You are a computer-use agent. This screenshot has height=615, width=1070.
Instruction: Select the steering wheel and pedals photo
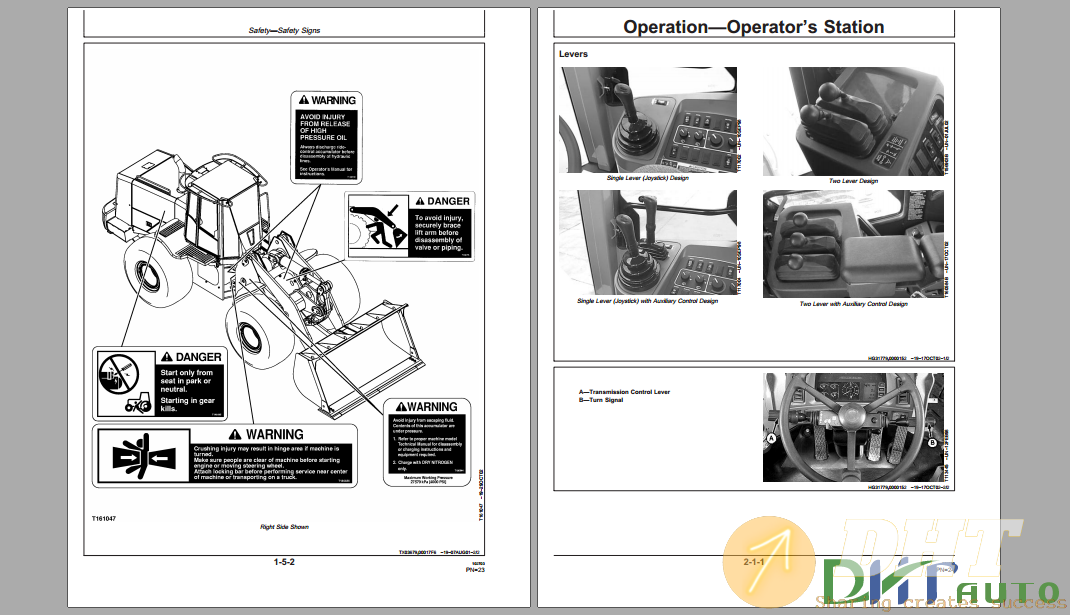[x=853, y=427]
